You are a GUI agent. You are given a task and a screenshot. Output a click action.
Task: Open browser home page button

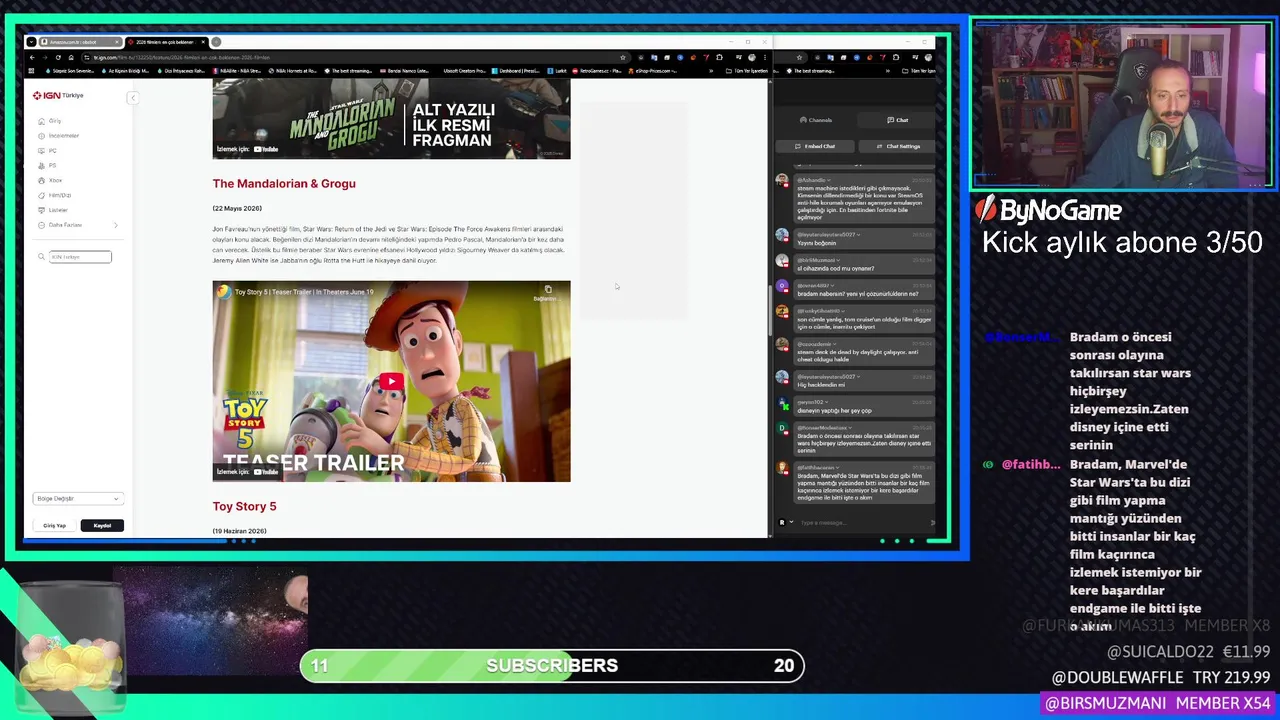(71, 57)
